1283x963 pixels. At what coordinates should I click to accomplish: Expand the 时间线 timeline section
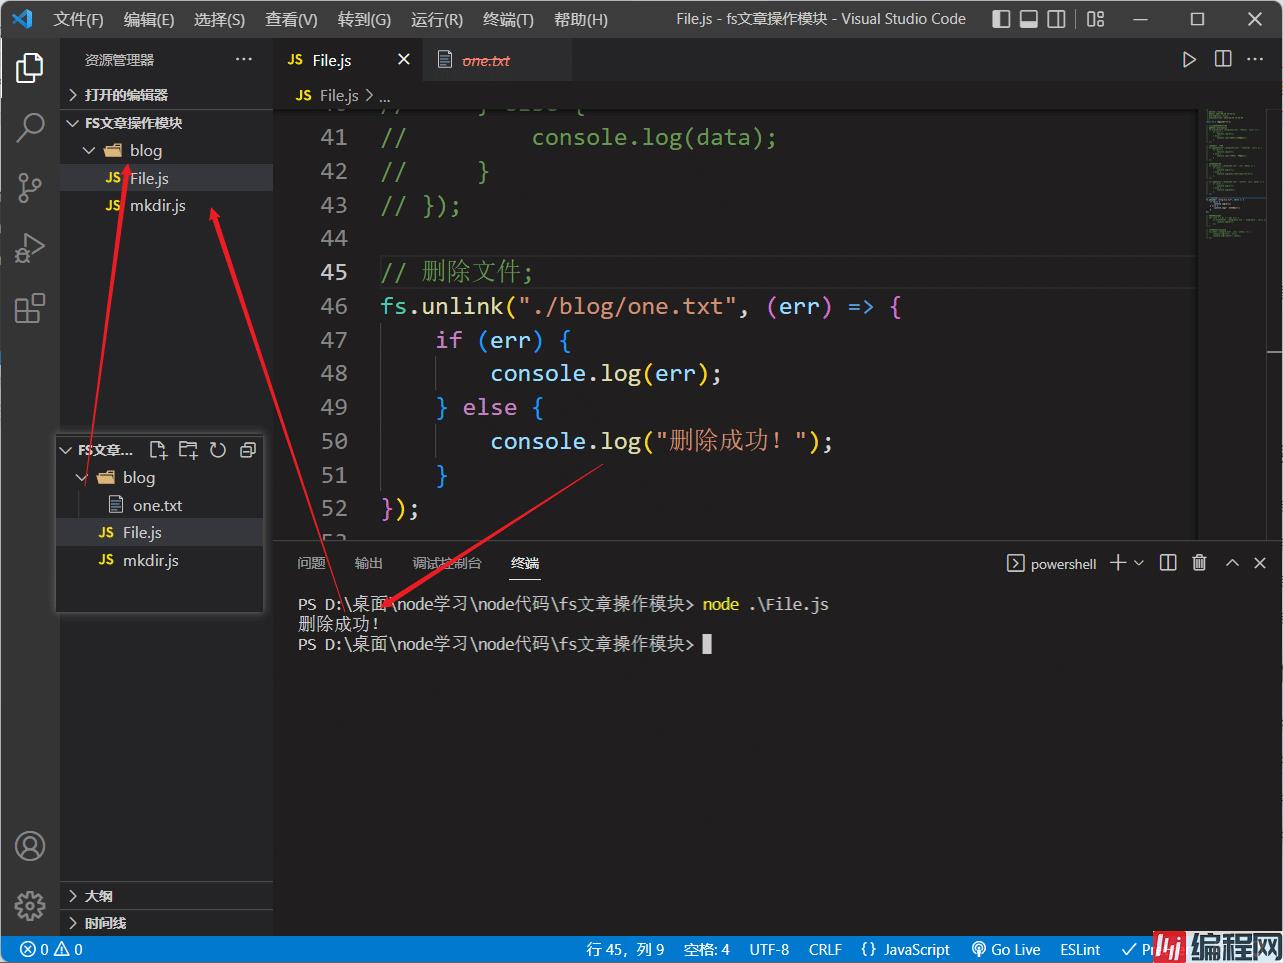pos(167,923)
